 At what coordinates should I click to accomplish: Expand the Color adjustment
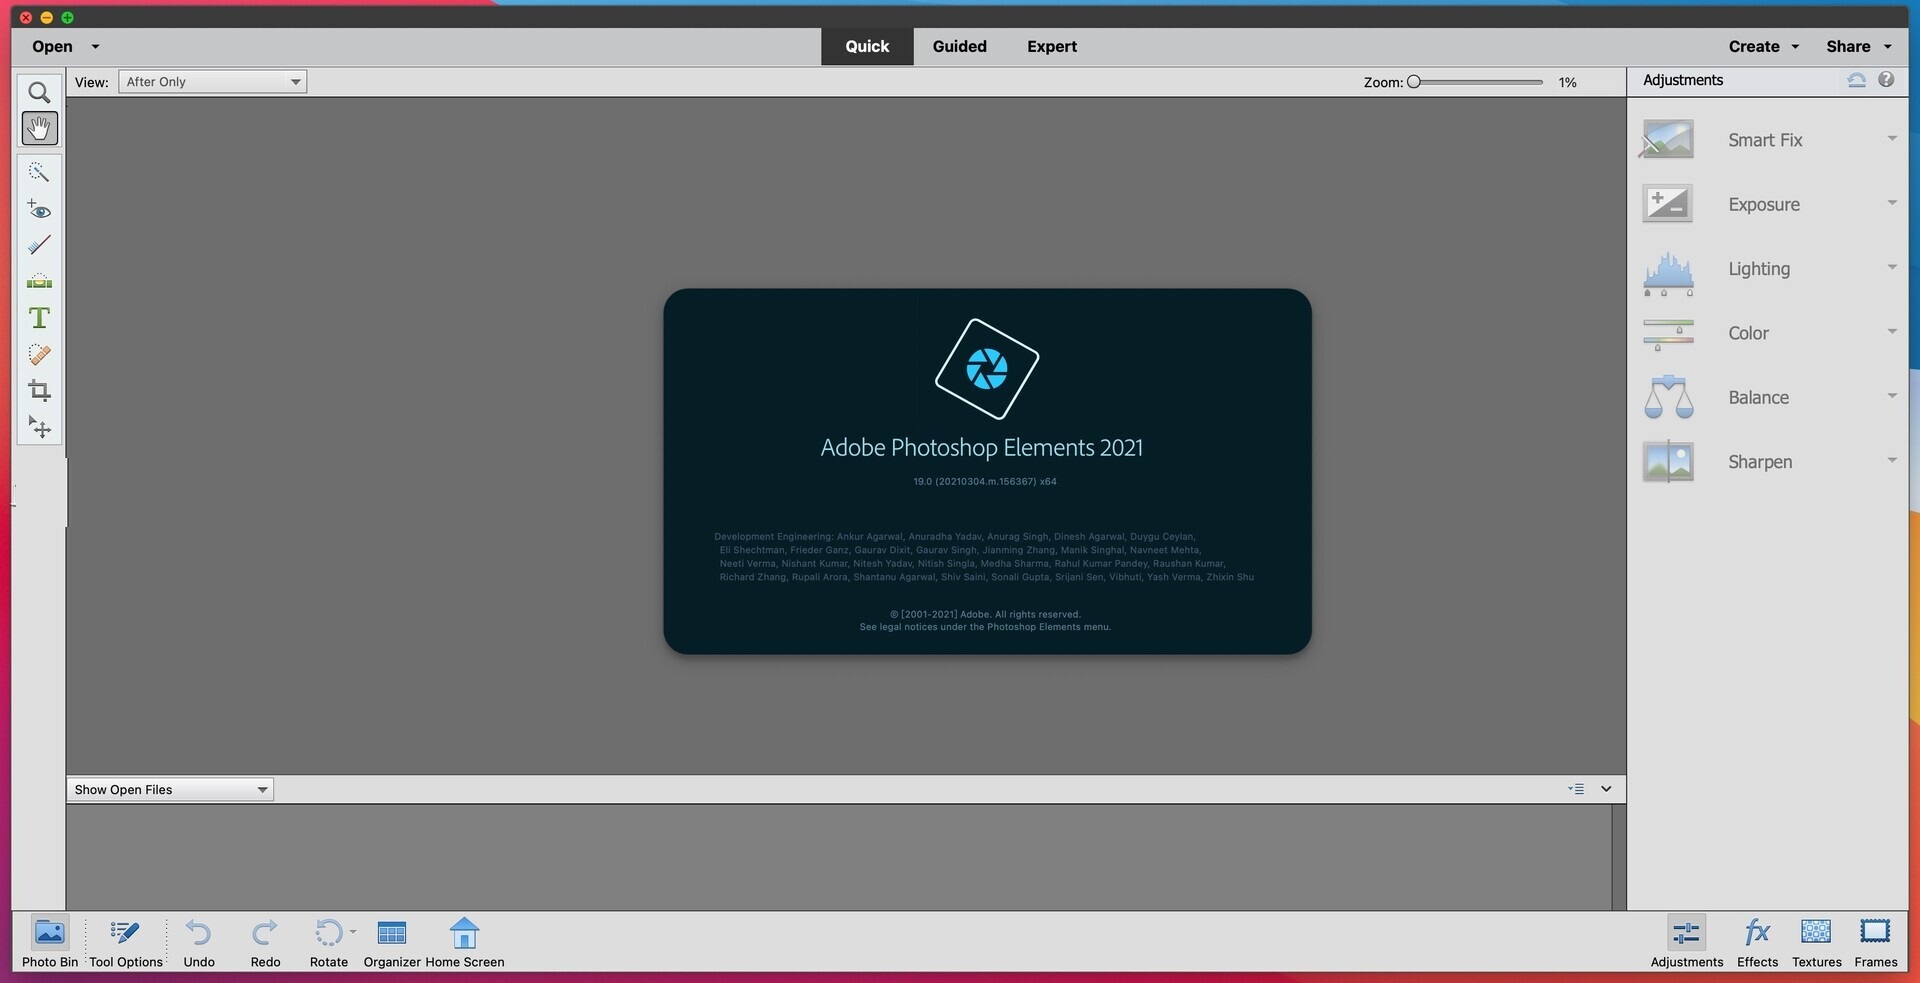(x=1892, y=331)
